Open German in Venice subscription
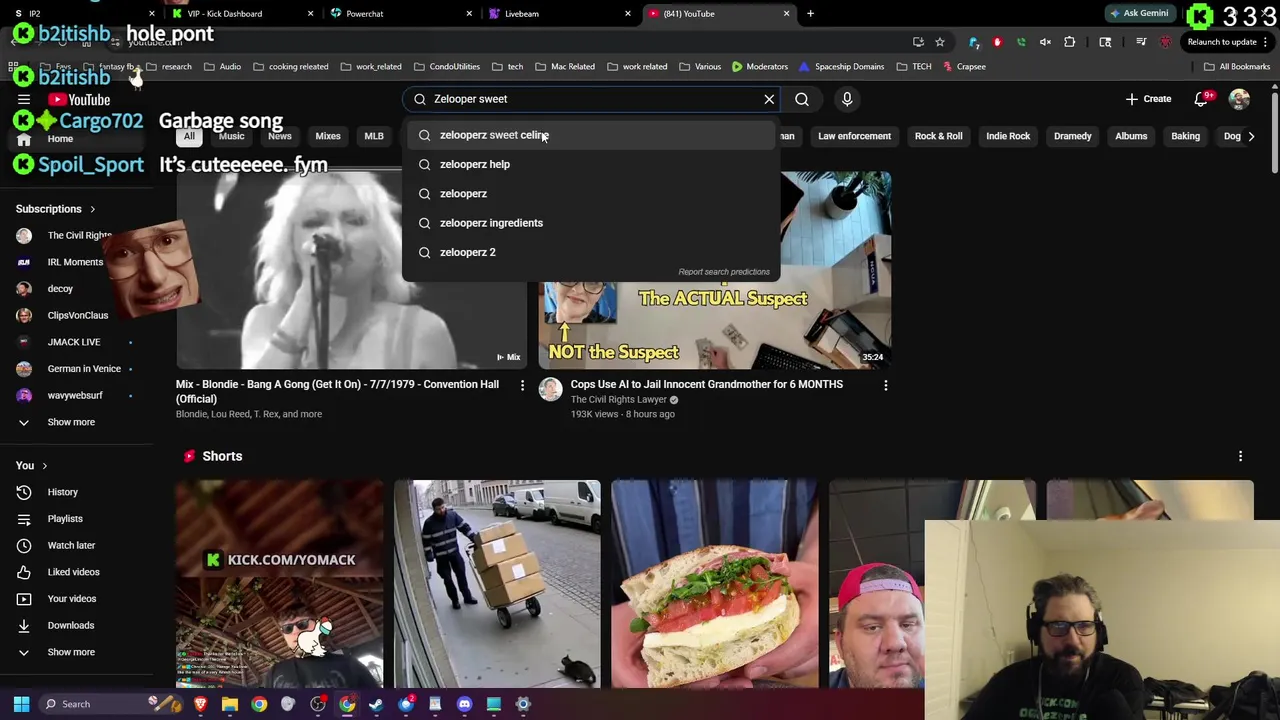The width and height of the screenshot is (1280, 720). click(84, 369)
